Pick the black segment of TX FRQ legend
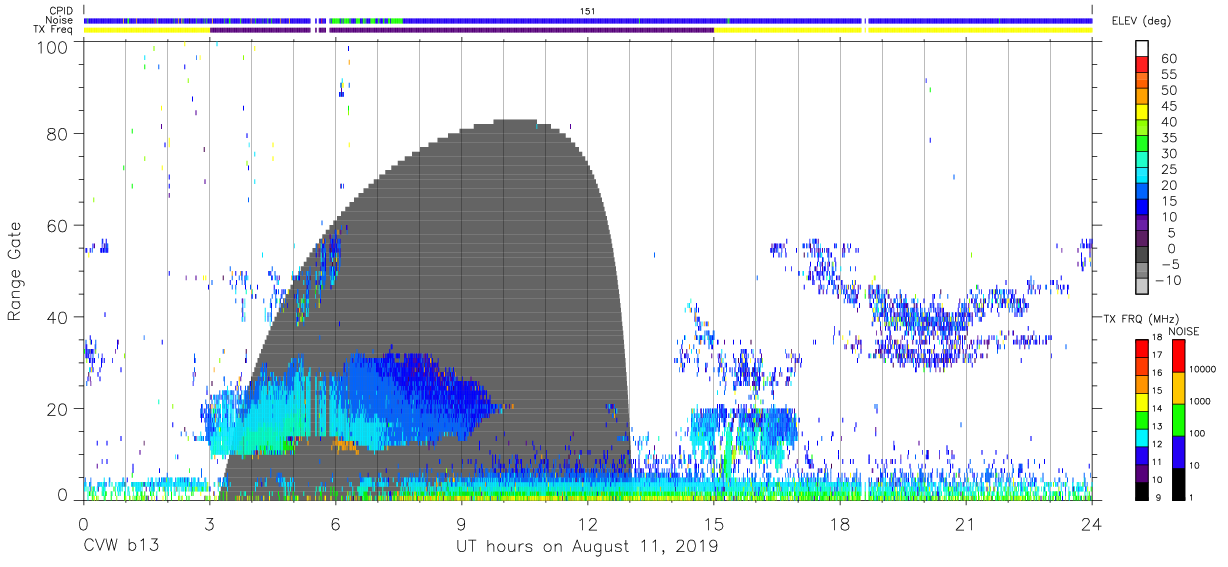The height and width of the screenshot is (567, 1228). point(1141,490)
